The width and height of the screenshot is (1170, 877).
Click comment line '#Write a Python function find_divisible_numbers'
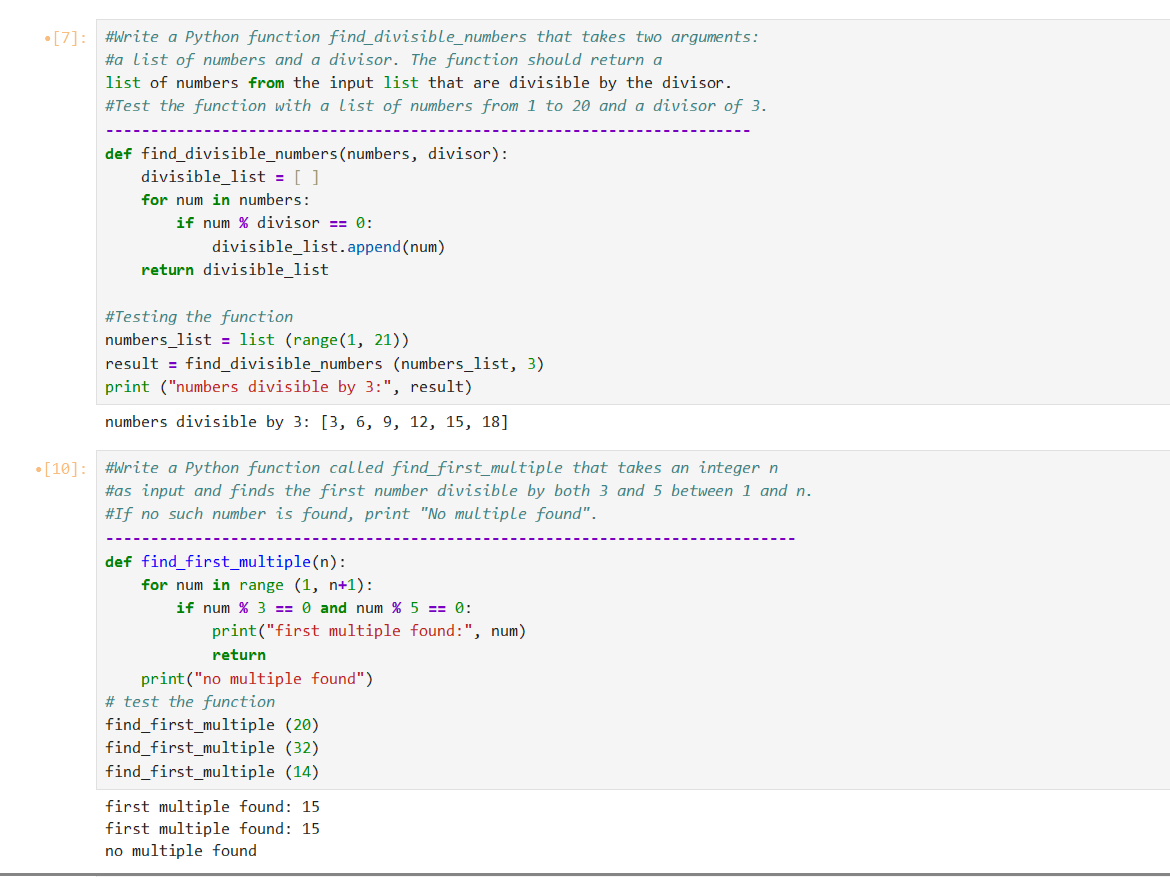point(431,37)
